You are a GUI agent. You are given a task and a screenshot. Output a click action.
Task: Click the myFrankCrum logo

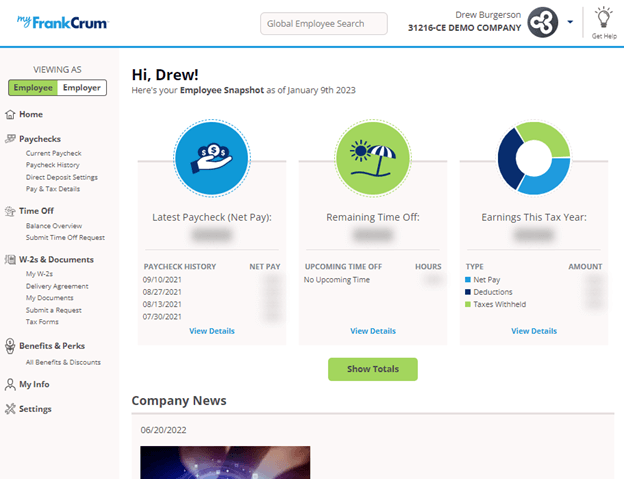tap(62, 22)
